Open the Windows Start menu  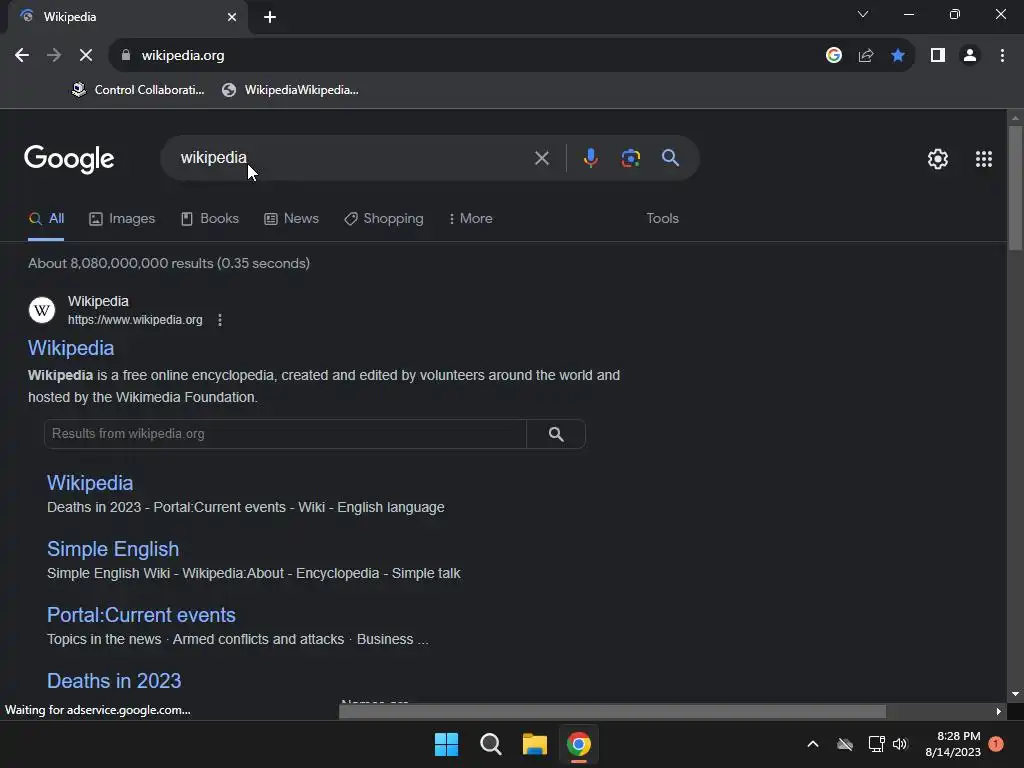[447, 744]
